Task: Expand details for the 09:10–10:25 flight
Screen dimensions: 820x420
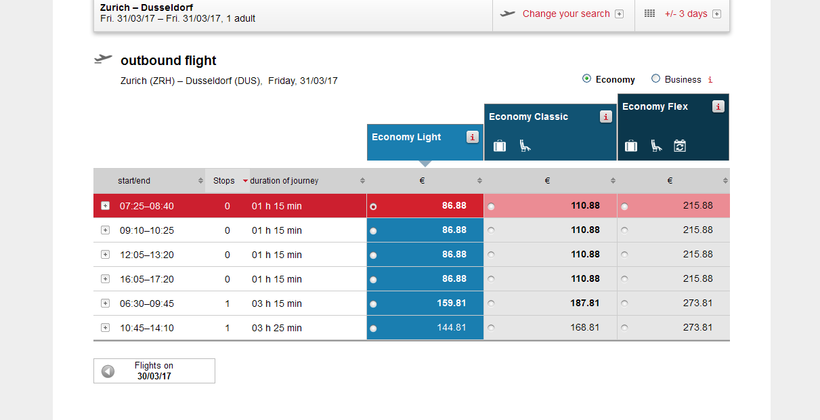Action: pyautogui.click(x=105, y=230)
